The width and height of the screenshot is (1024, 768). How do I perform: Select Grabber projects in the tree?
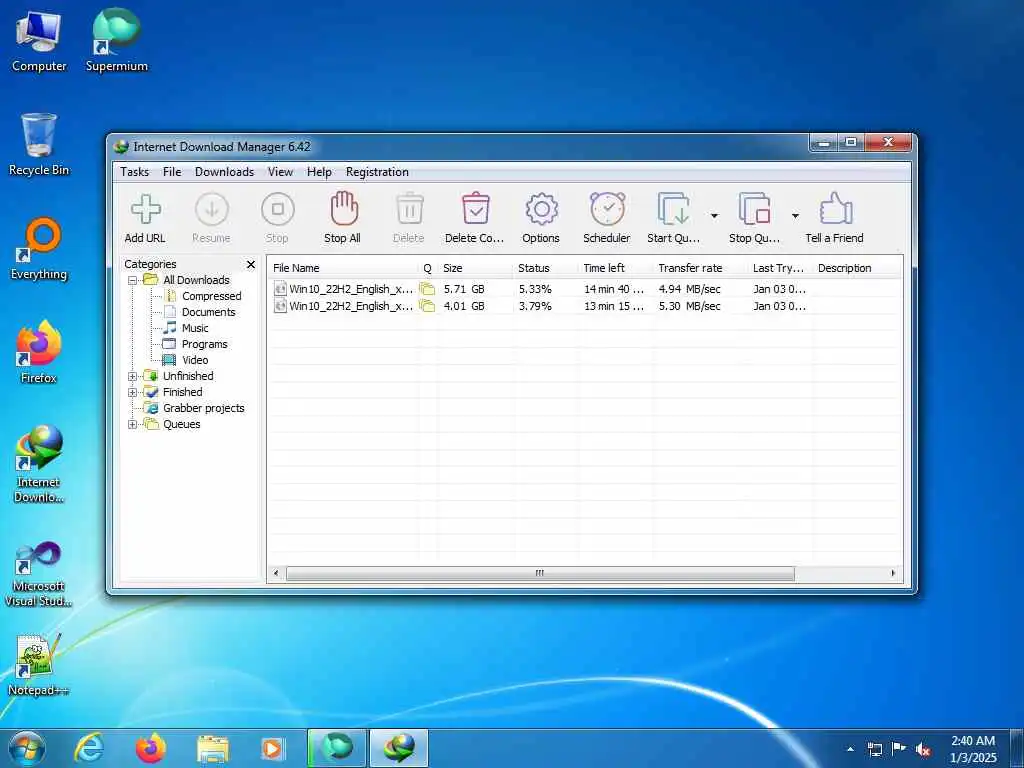click(x=203, y=408)
